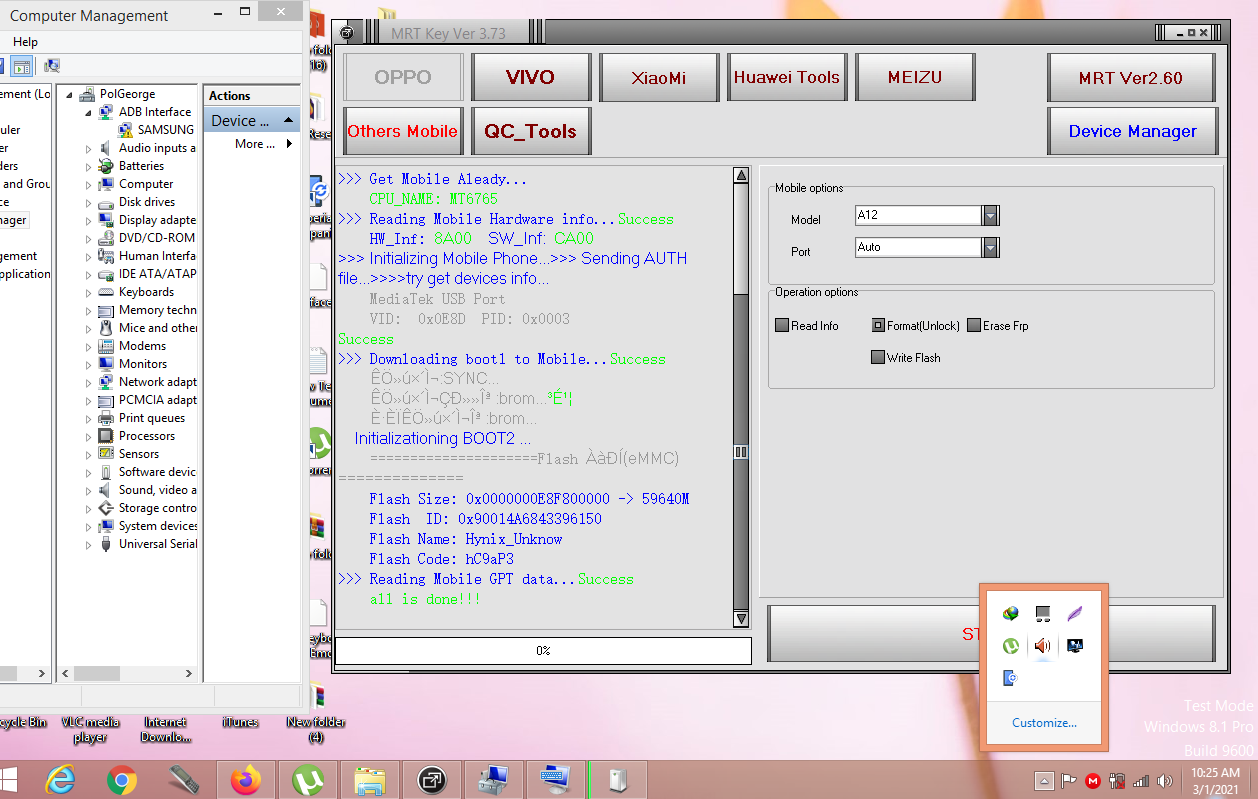This screenshot has height=799, width=1258.
Task: Collapse the Device actions section arrow
Action: coord(289,120)
